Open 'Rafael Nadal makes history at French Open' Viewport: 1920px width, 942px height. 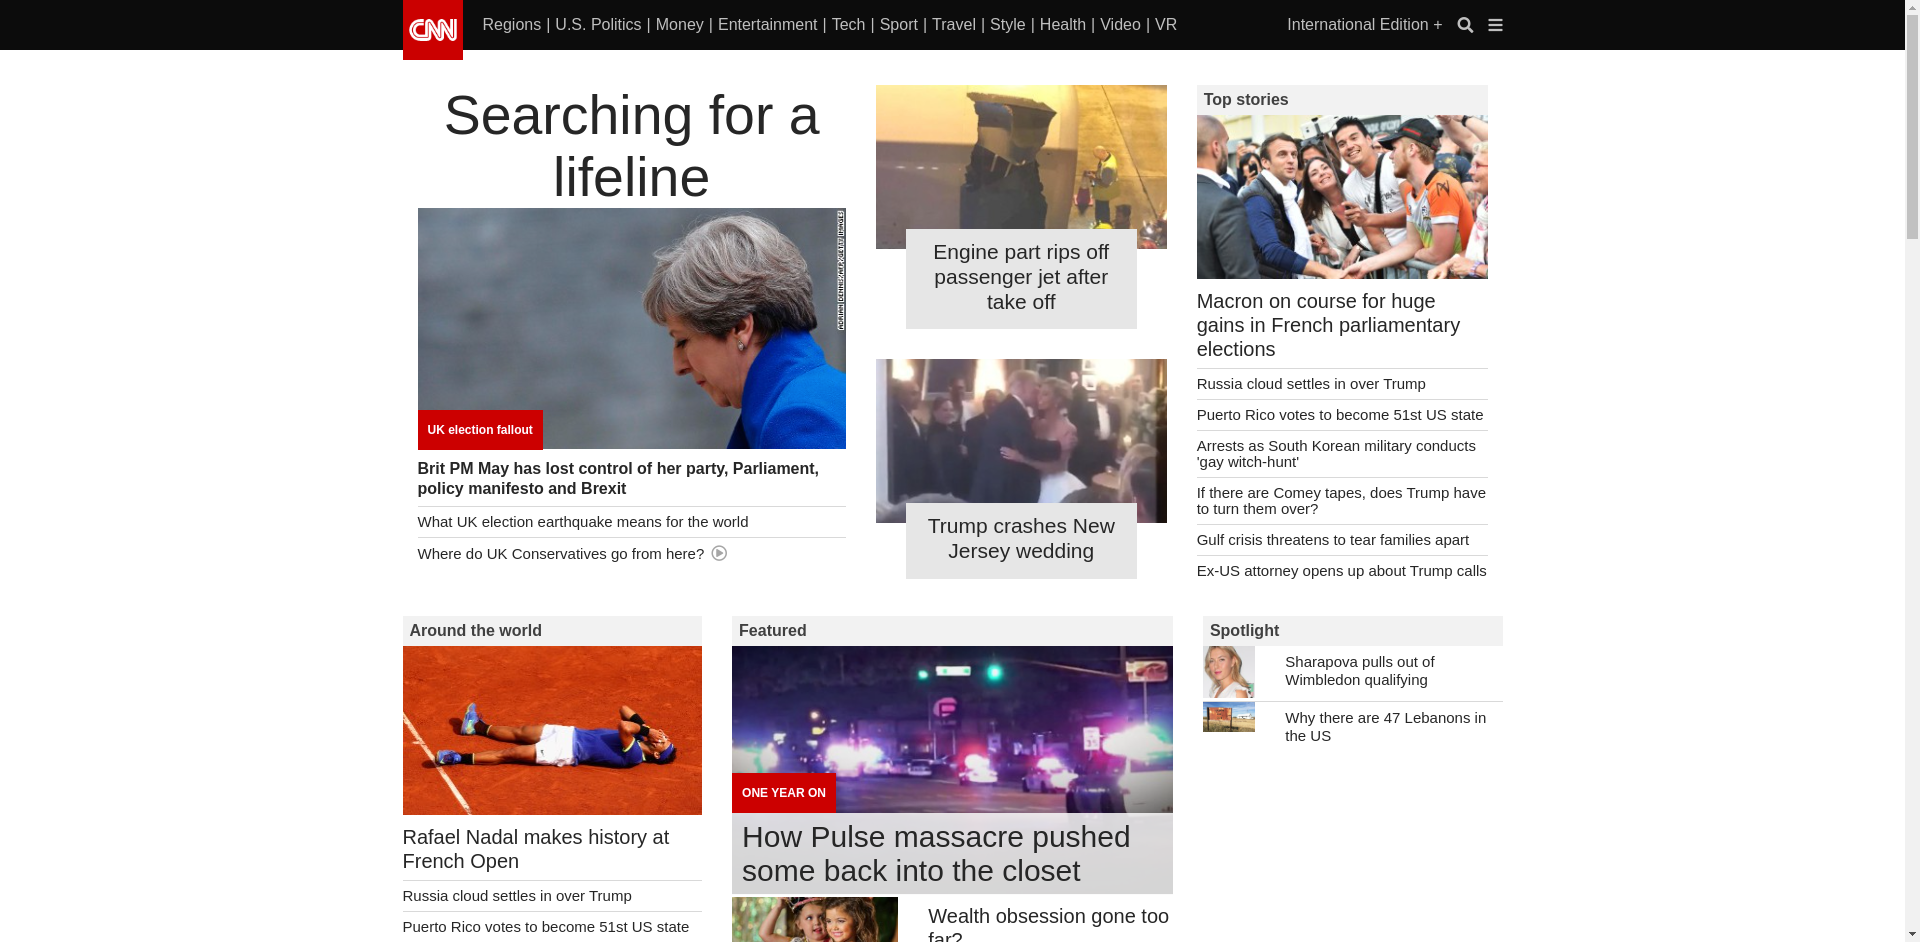[536, 849]
